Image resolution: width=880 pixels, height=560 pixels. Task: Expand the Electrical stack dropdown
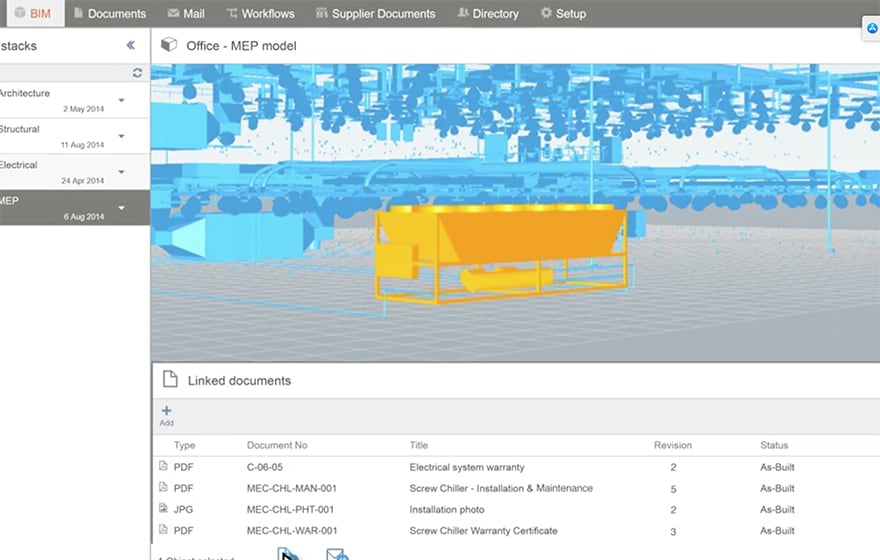[121, 172]
